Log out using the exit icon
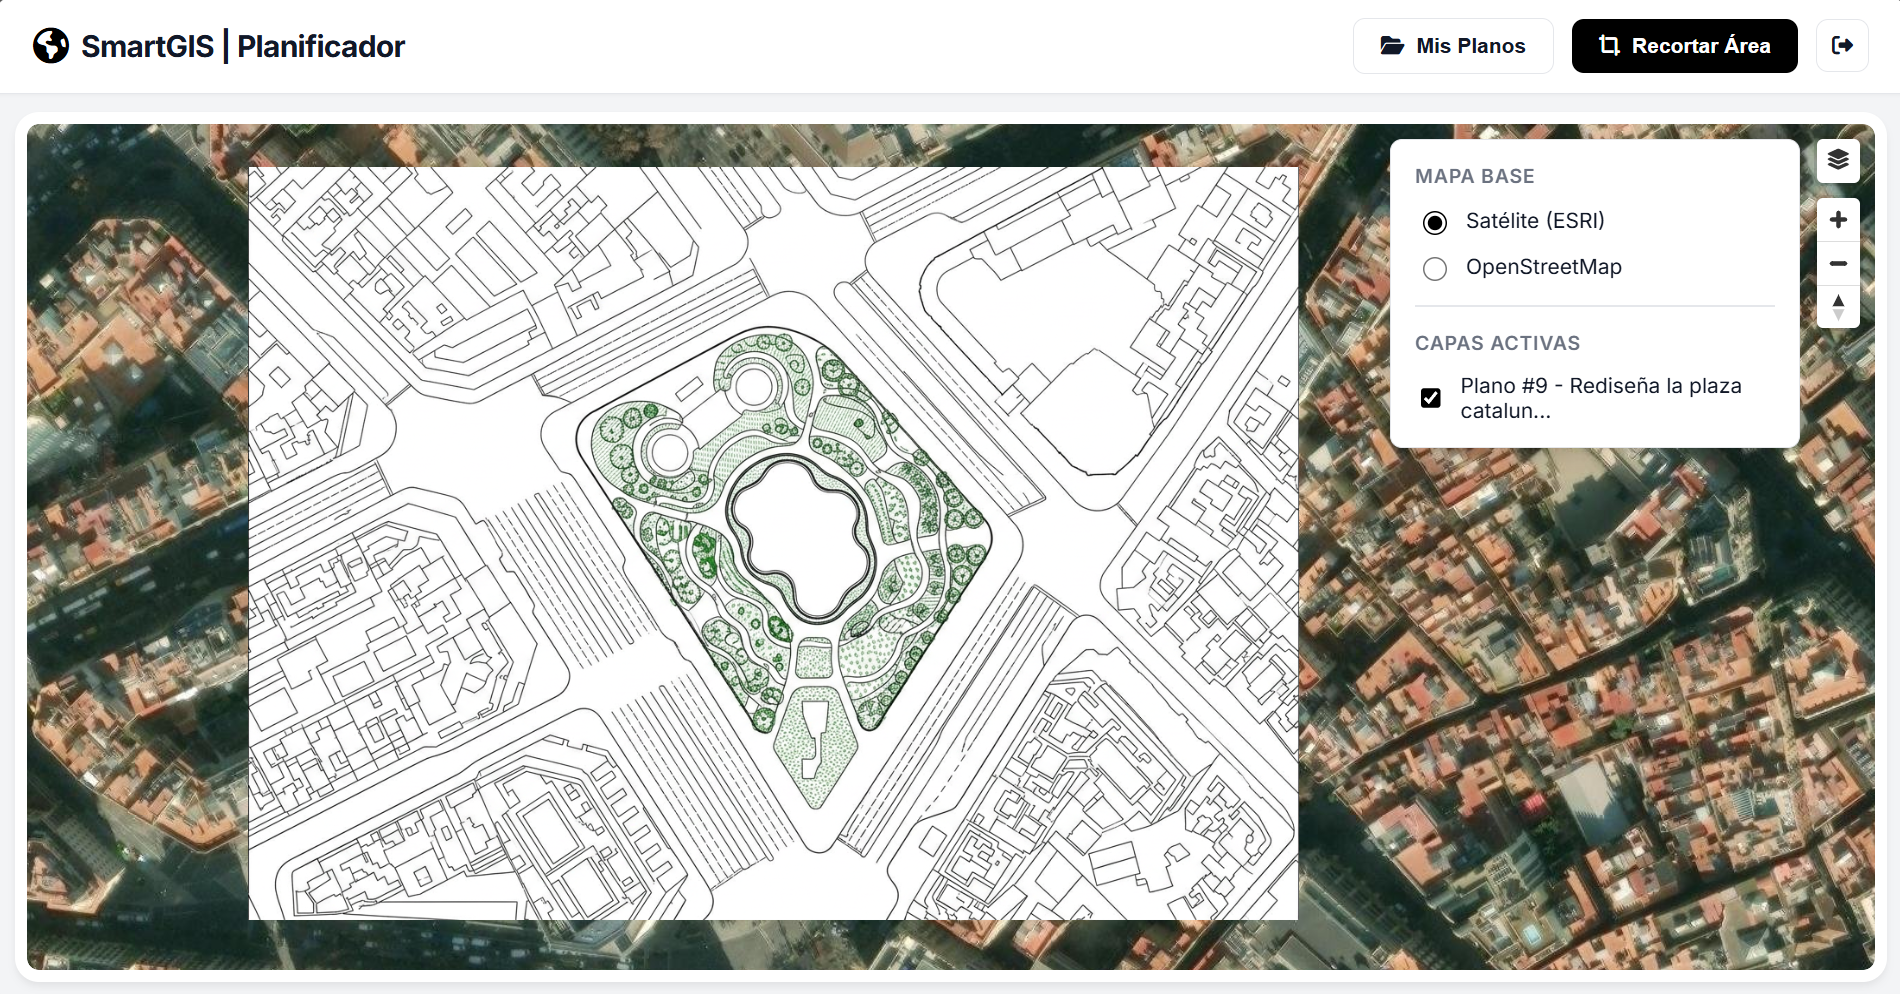 [x=1842, y=45]
